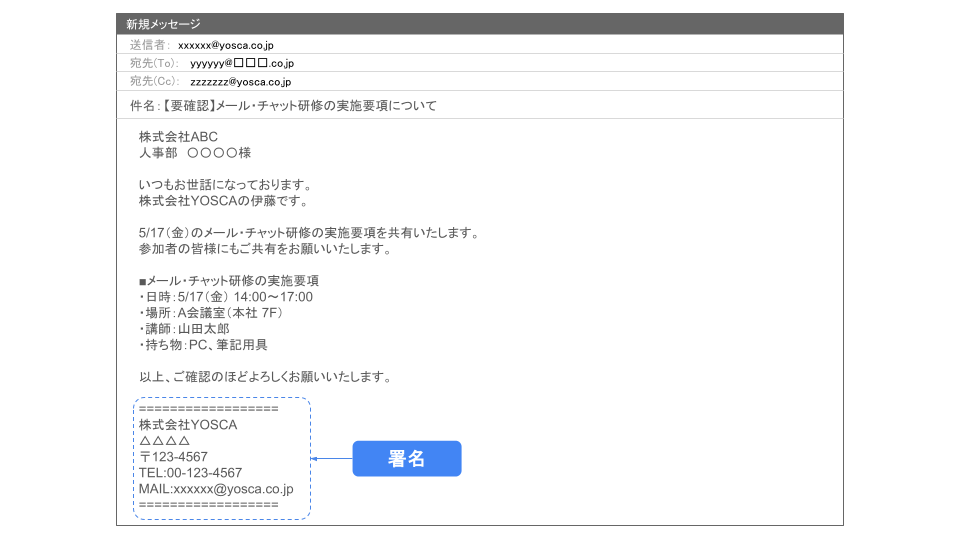Click the ■メール・チャット研修の実施要項 heading
This screenshot has width=960, height=540.
coord(229,281)
